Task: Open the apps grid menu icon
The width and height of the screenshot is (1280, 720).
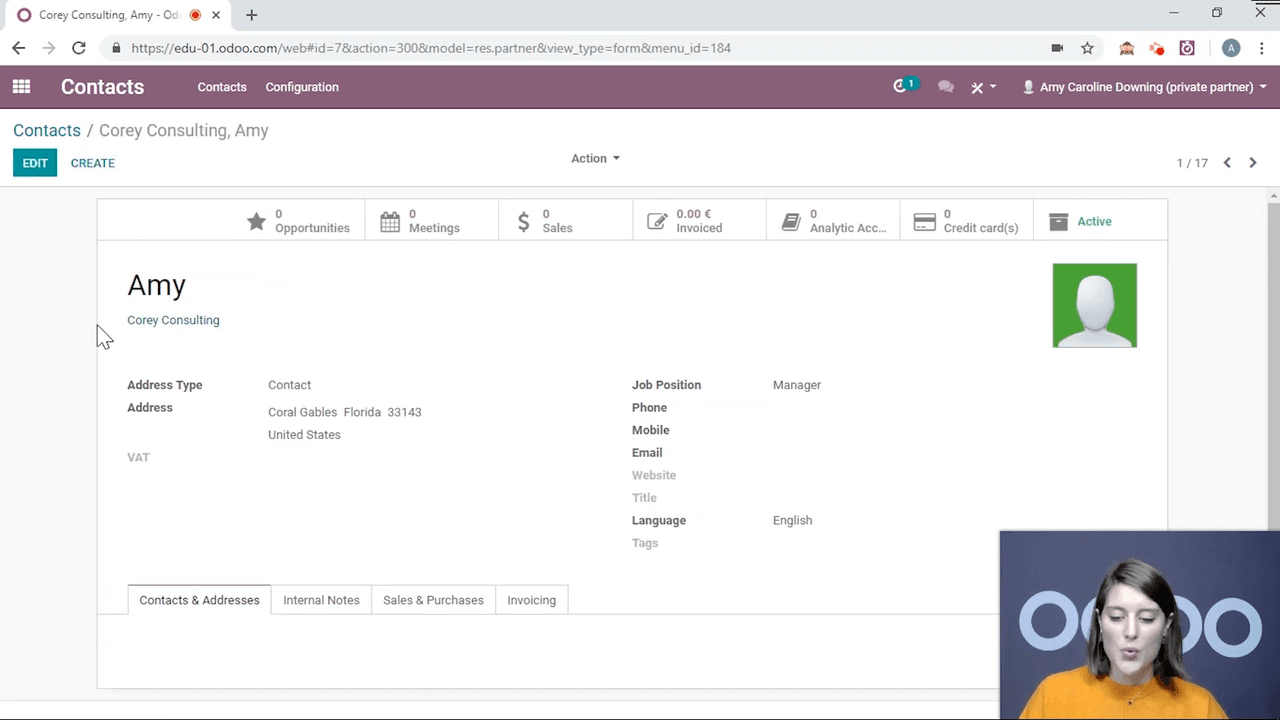Action: 21,87
